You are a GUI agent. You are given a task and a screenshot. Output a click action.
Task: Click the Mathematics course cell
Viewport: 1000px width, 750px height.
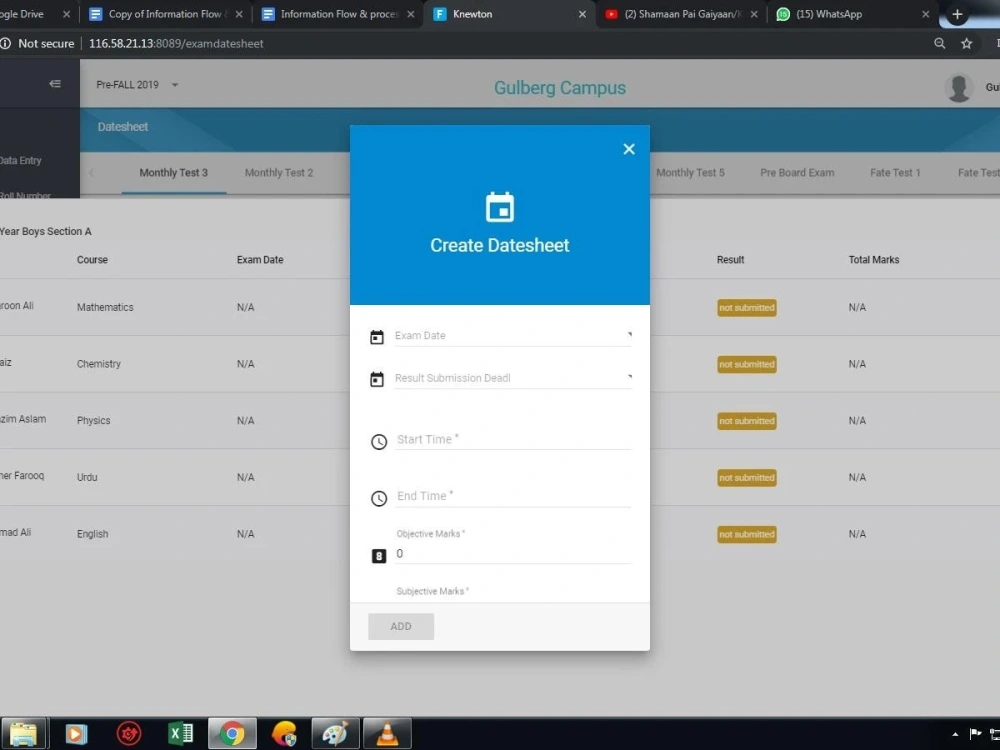tap(105, 307)
